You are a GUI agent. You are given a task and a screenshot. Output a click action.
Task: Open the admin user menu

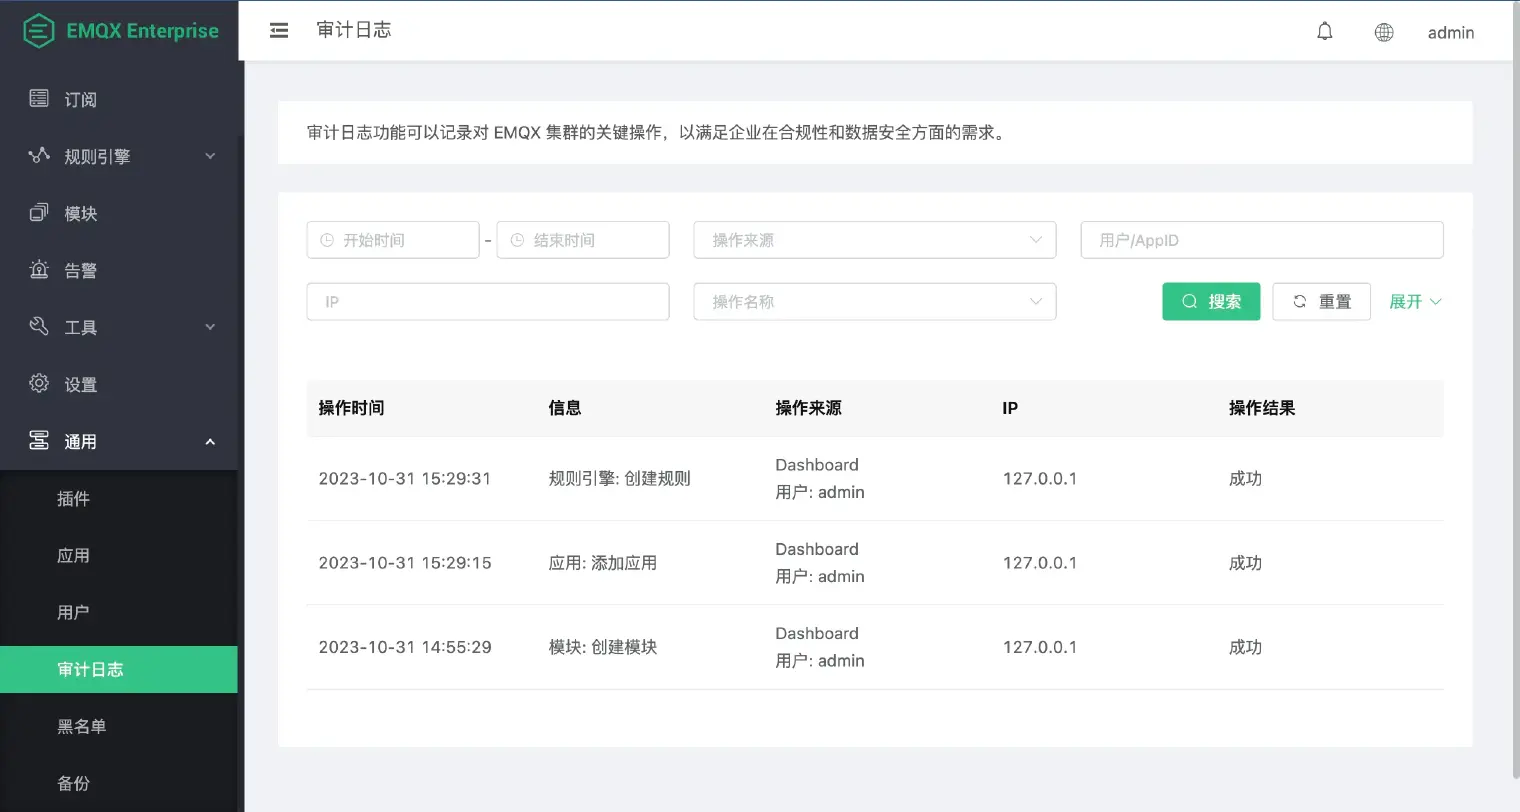coord(1451,33)
